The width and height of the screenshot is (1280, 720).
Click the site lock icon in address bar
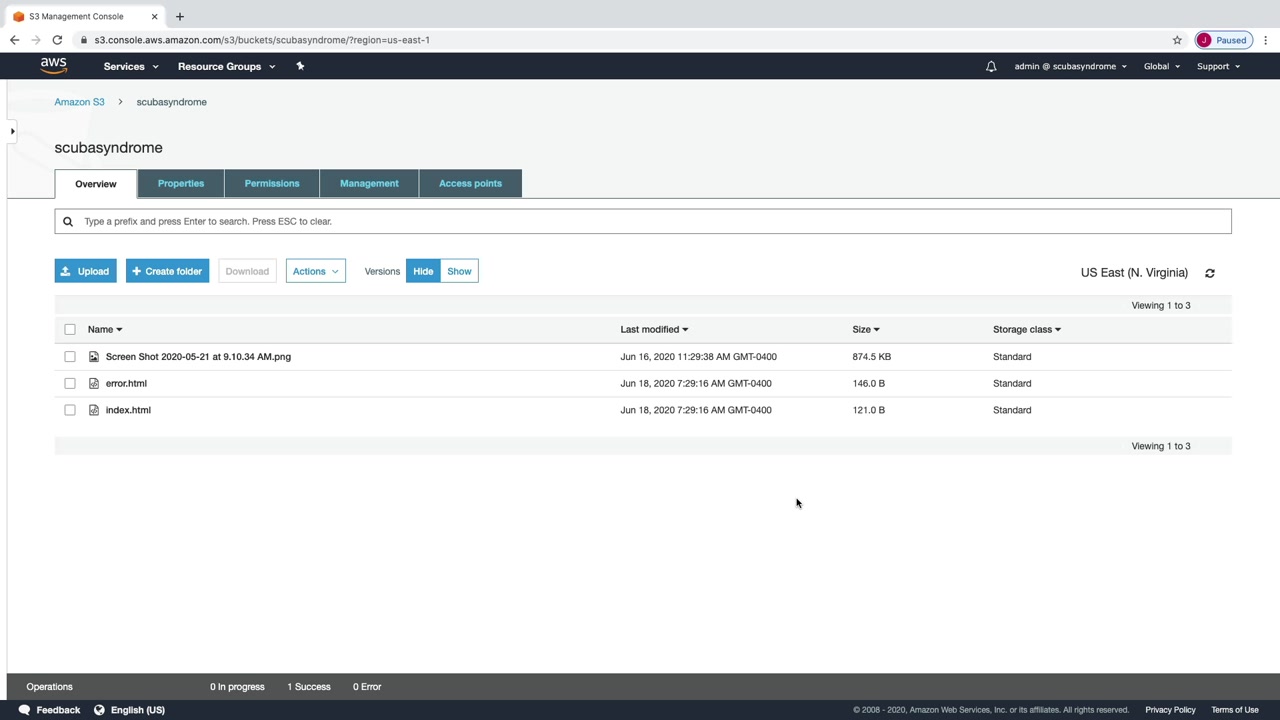(x=85, y=40)
